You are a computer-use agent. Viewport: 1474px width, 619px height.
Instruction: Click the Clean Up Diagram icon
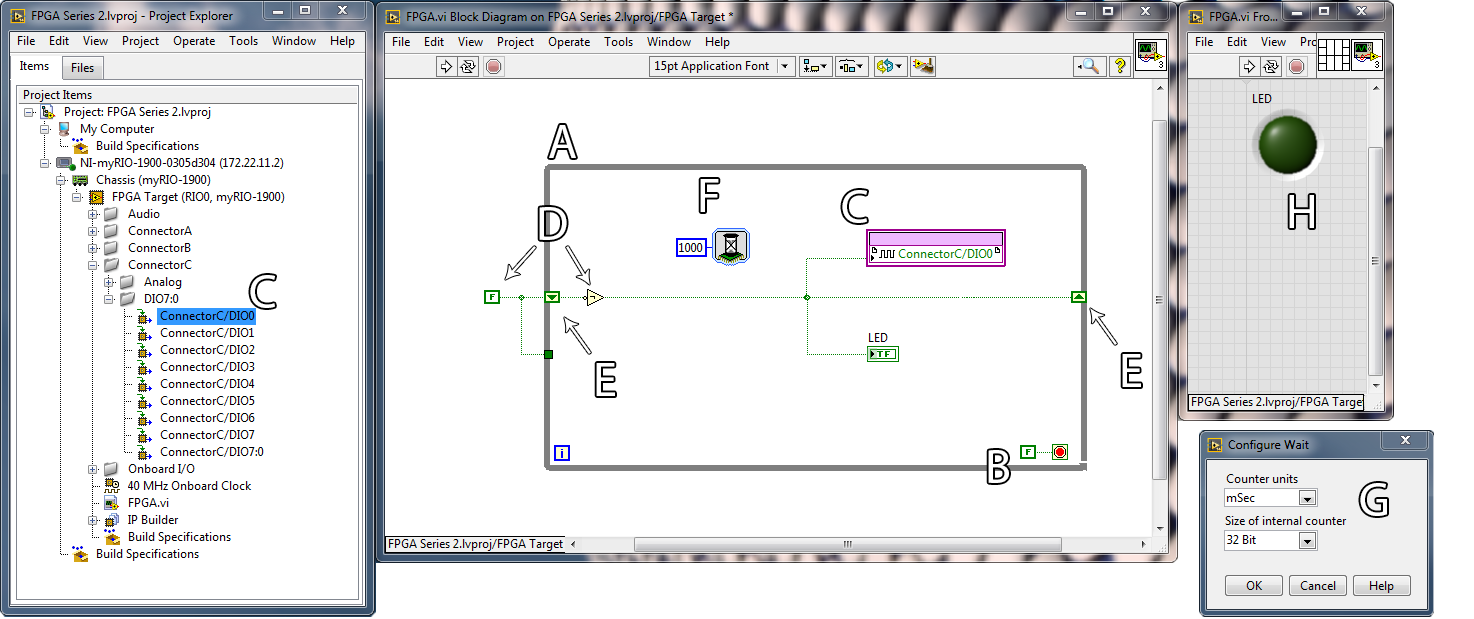[x=923, y=67]
